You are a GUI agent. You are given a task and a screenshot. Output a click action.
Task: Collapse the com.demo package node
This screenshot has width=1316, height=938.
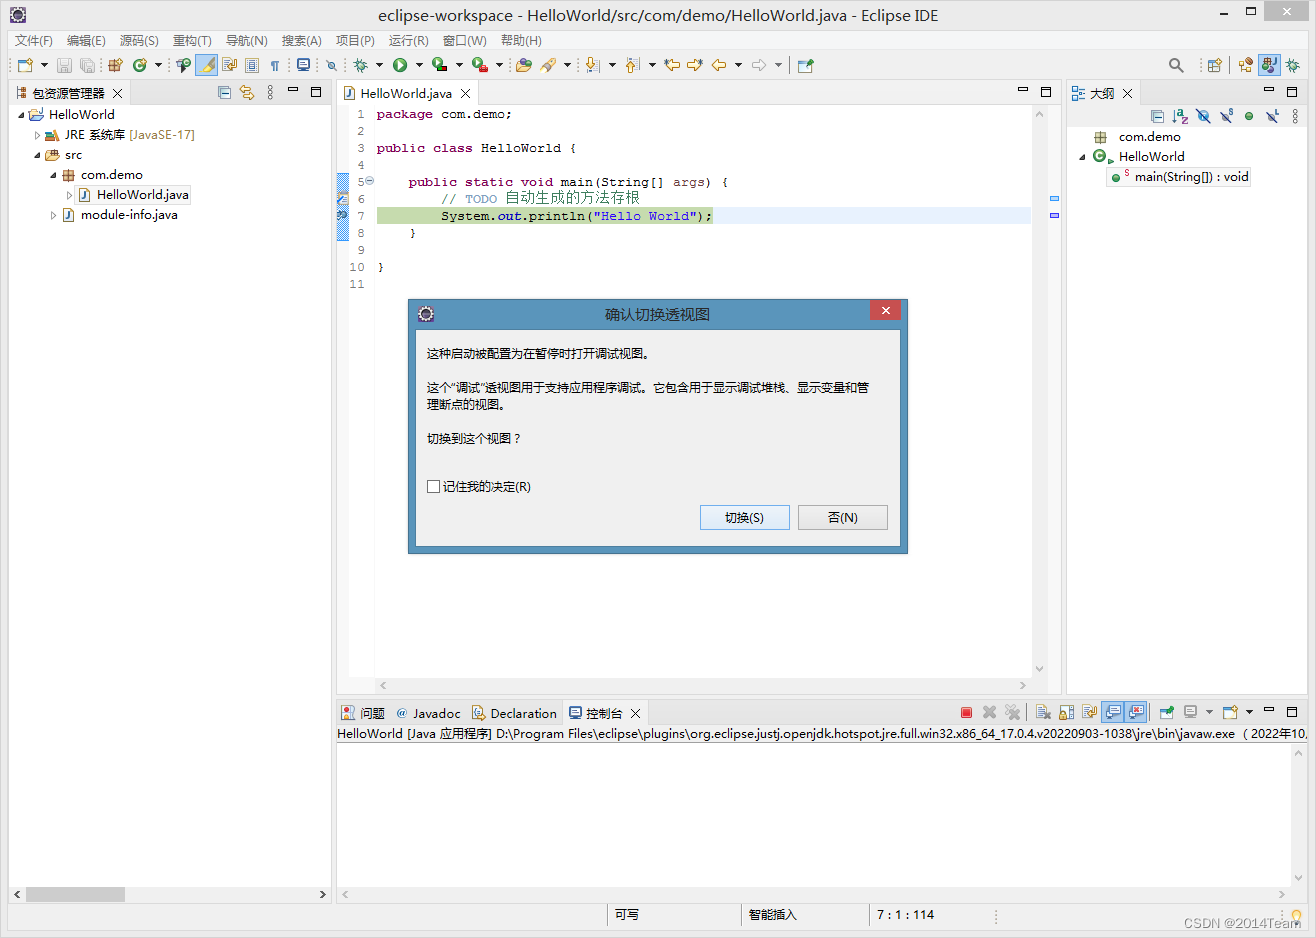[x=53, y=175]
